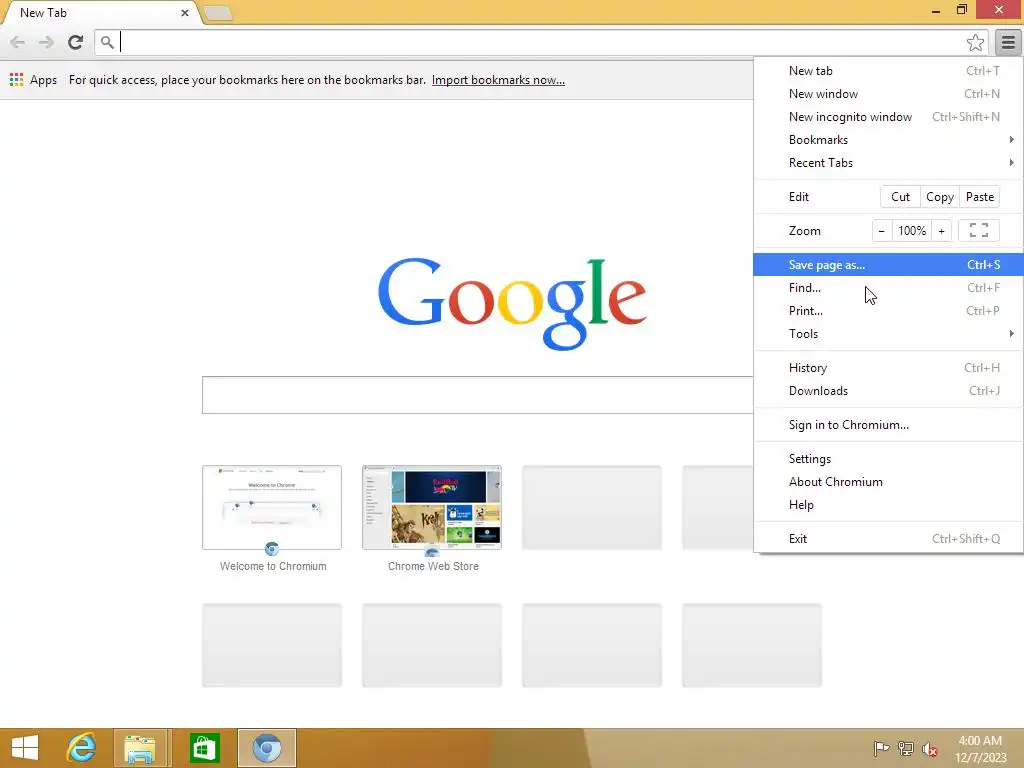Click Import bookmarks now... link
1024x768 pixels.
click(498, 80)
